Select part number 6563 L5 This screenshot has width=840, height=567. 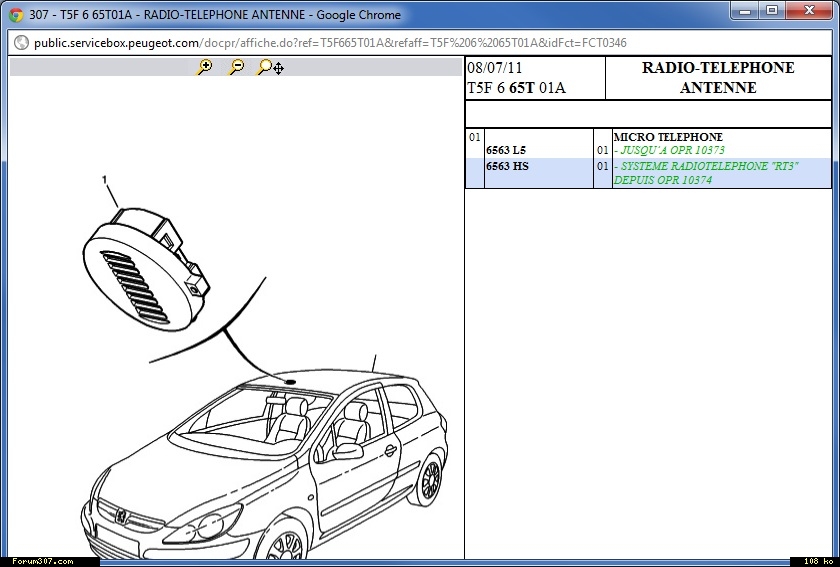506,150
